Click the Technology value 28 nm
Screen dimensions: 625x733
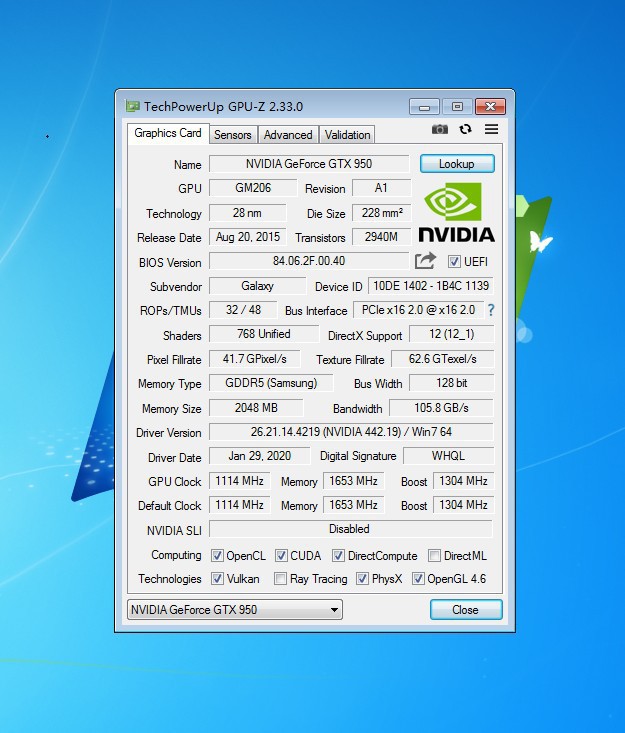pyautogui.click(x=247, y=213)
